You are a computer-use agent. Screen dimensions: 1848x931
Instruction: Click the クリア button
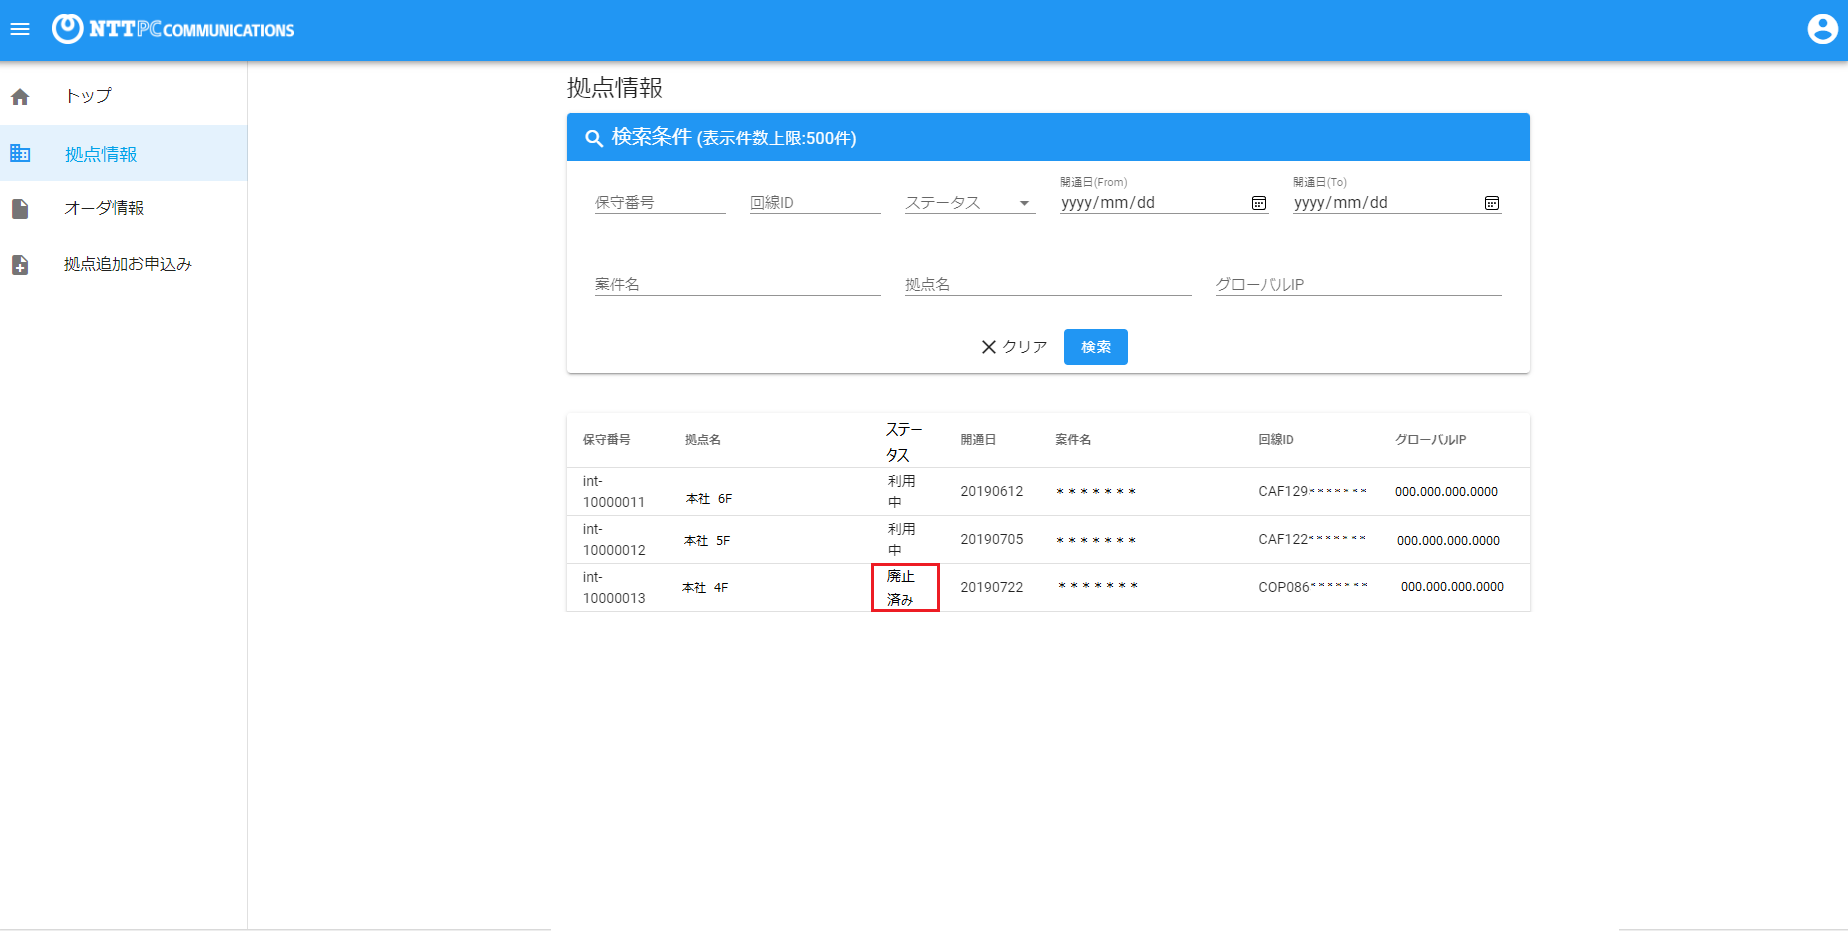pyautogui.click(x=1014, y=347)
